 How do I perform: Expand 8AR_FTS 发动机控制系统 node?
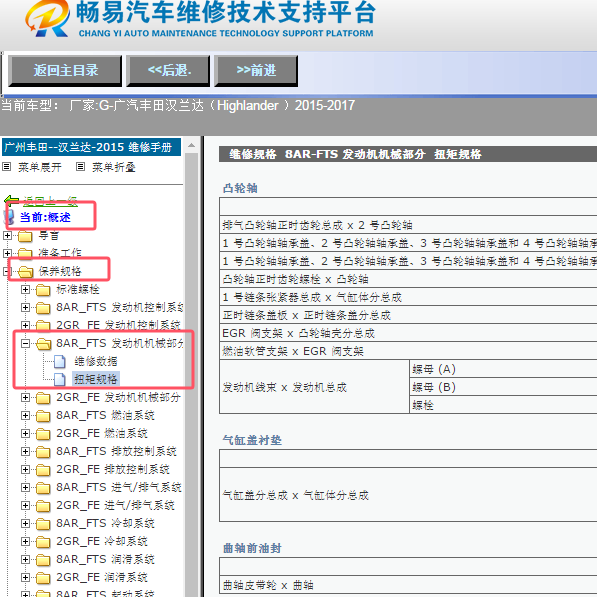(x=25, y=308)
